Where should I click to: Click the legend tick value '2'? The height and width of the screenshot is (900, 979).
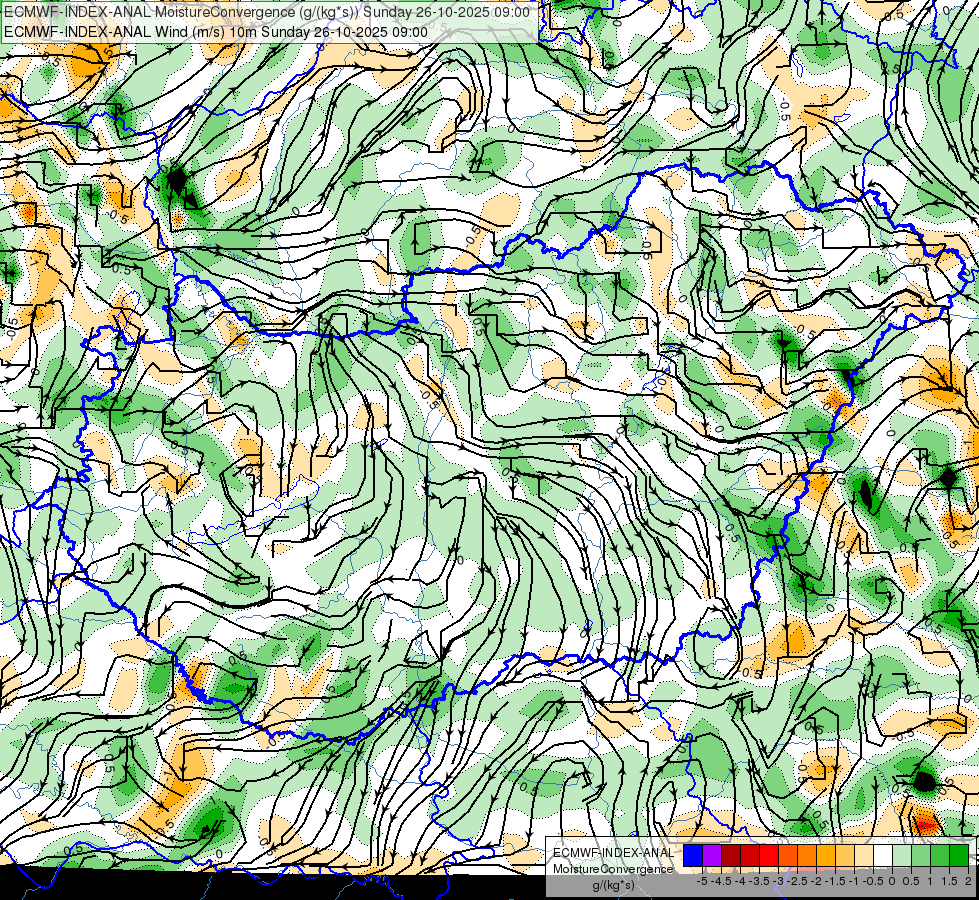(x=968, y=881)
